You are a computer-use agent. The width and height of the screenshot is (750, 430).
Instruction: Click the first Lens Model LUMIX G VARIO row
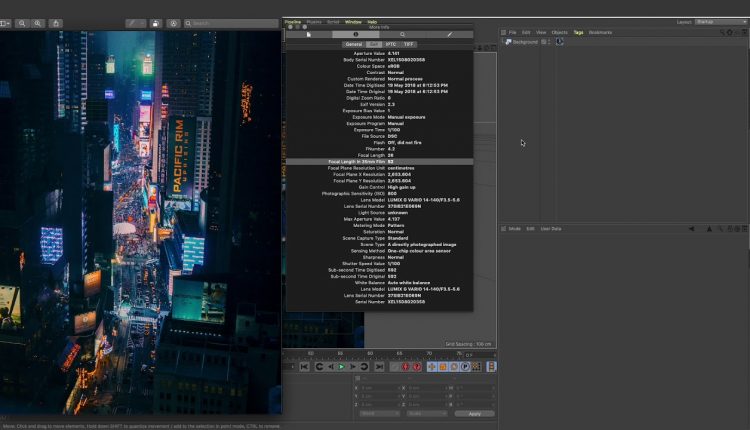380,200
